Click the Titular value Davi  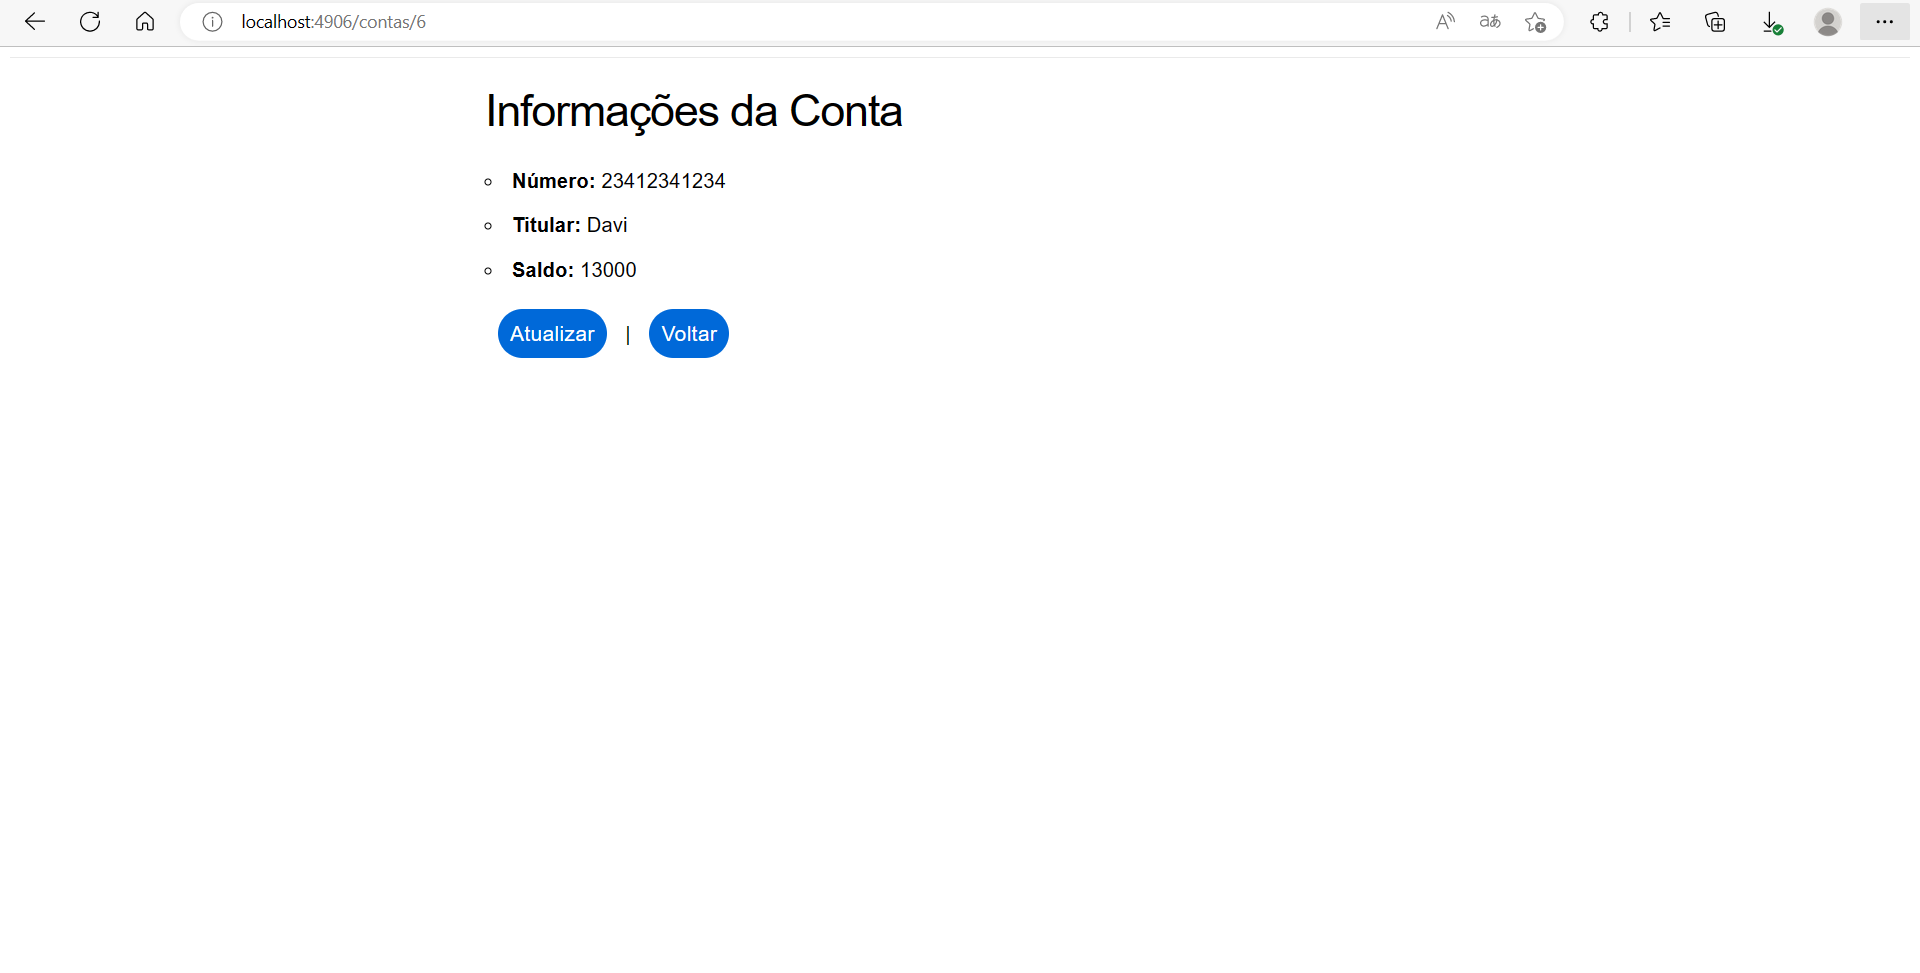click(607, 225)
